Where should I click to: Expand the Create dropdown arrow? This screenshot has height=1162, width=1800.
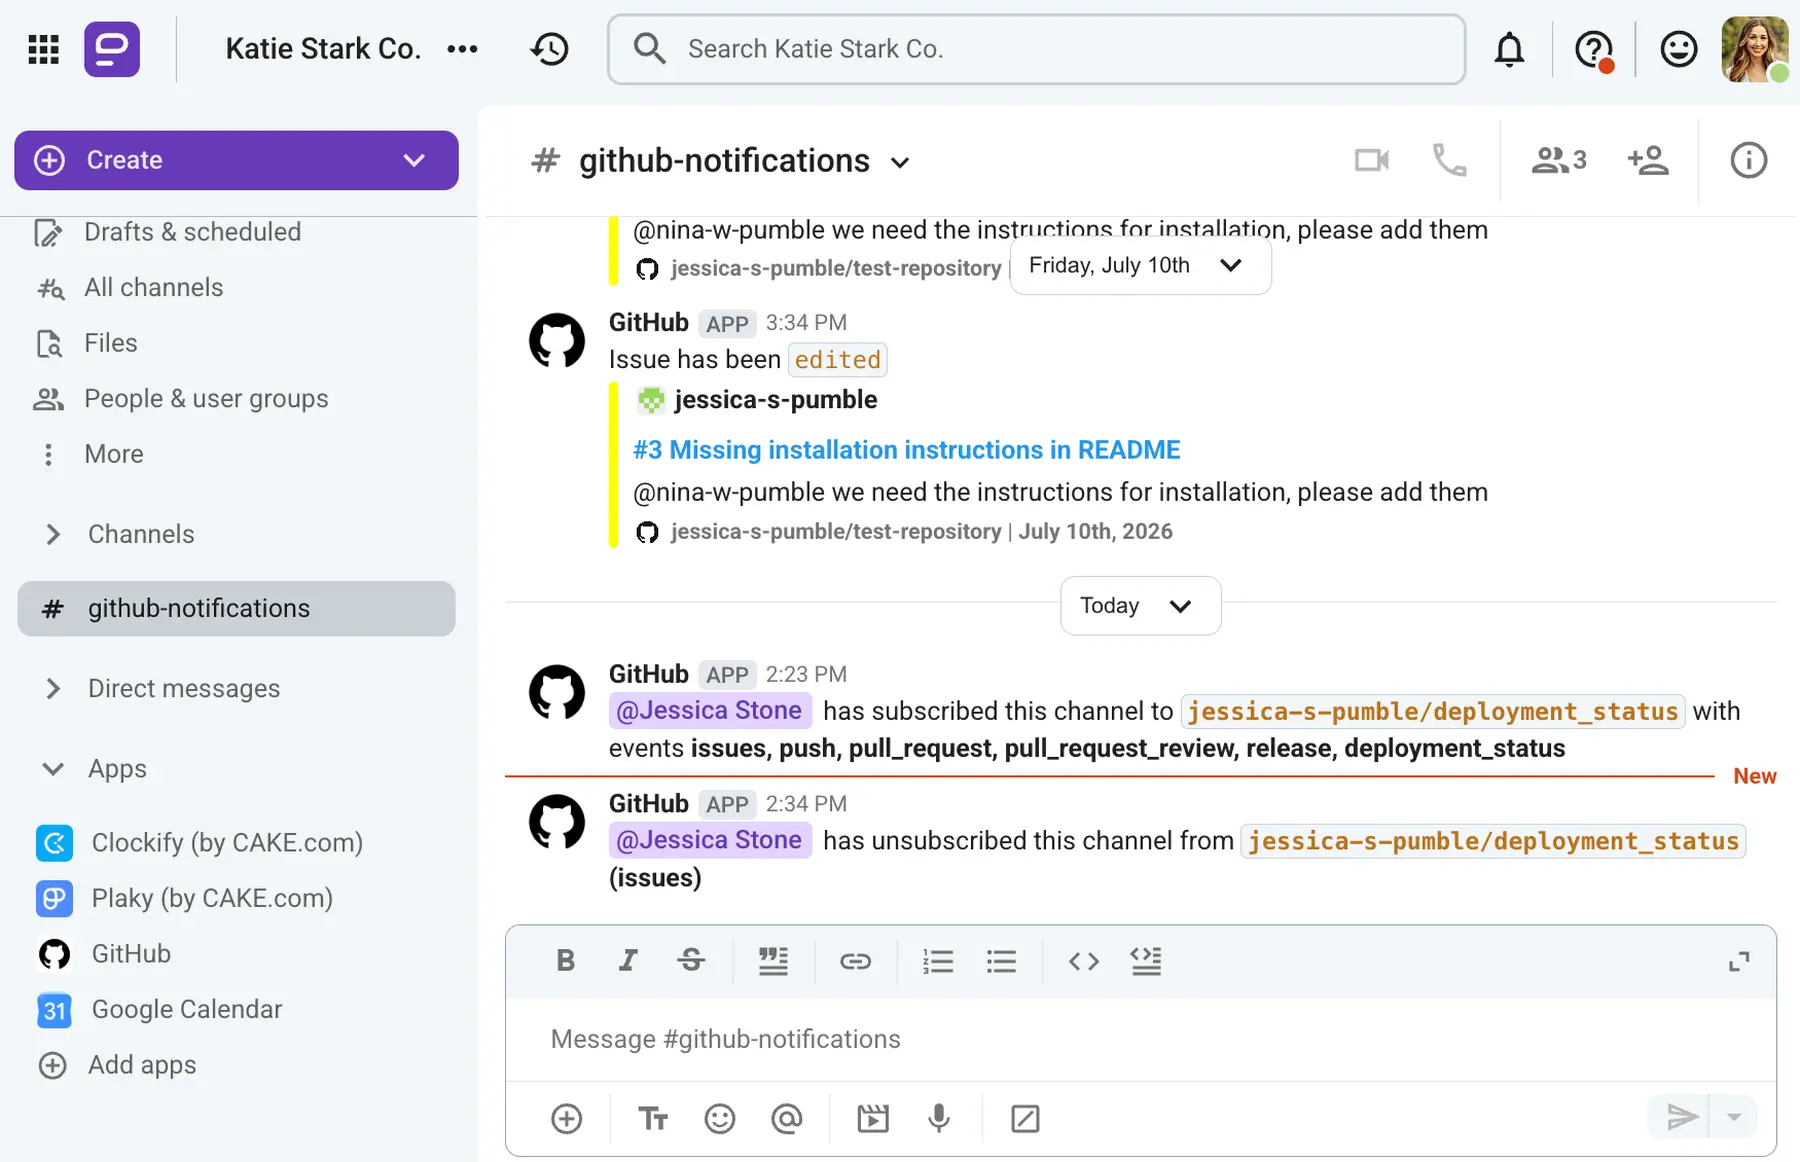414,160
